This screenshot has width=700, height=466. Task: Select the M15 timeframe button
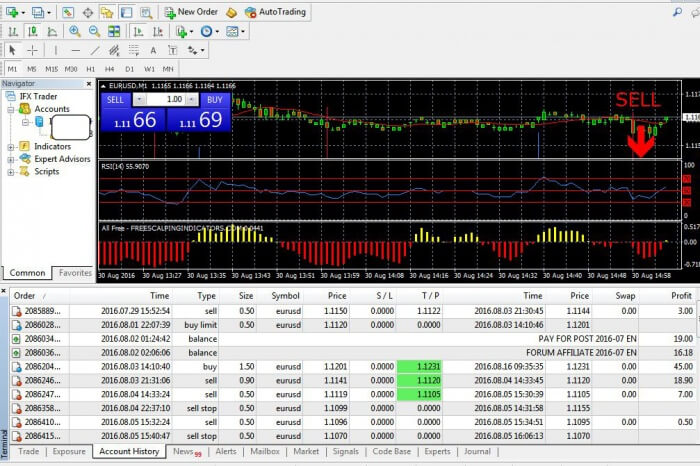click(50, 68)
